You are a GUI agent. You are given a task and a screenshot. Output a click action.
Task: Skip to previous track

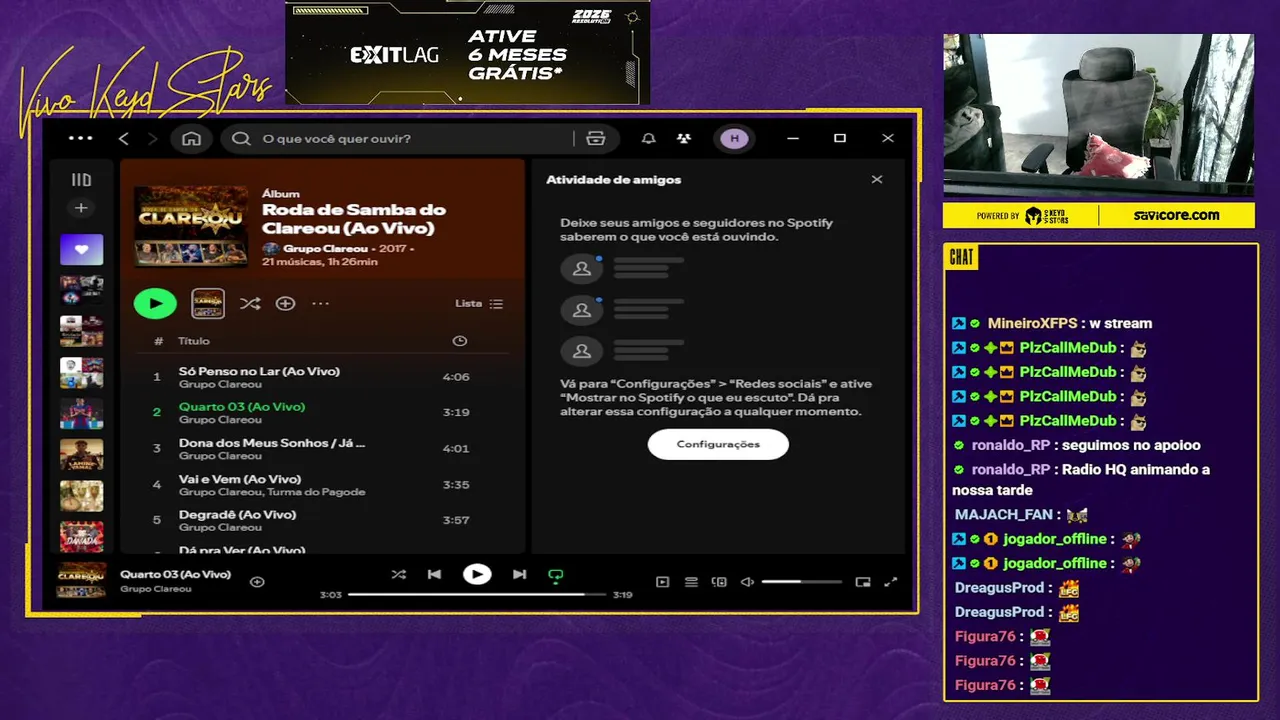coord(434,574)
